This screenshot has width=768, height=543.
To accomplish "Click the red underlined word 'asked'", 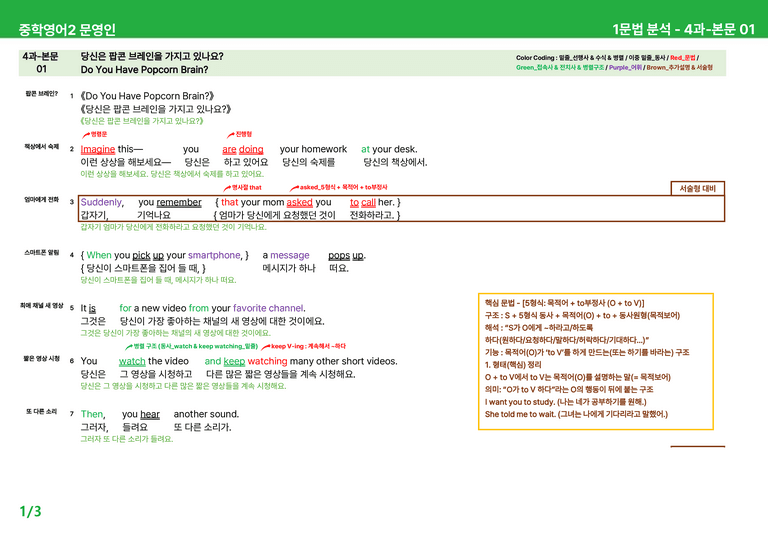I will coord(299,202).
